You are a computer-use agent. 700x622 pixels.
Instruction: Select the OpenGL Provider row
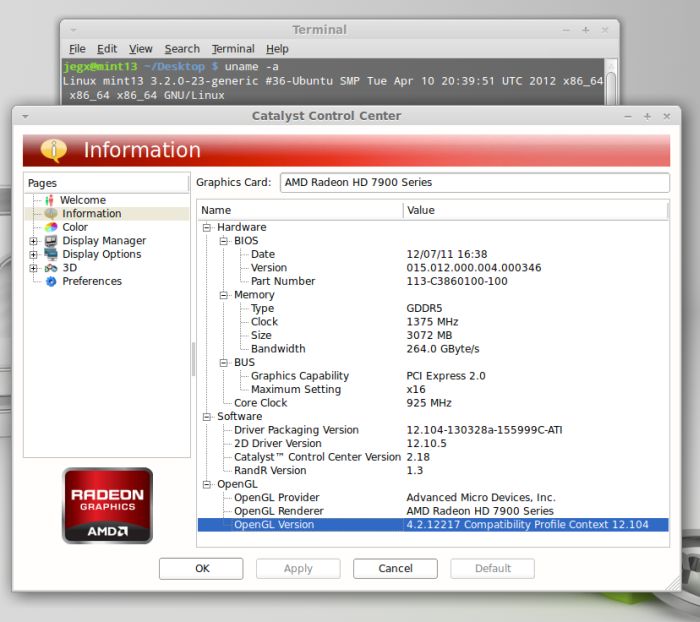(433, 497)
